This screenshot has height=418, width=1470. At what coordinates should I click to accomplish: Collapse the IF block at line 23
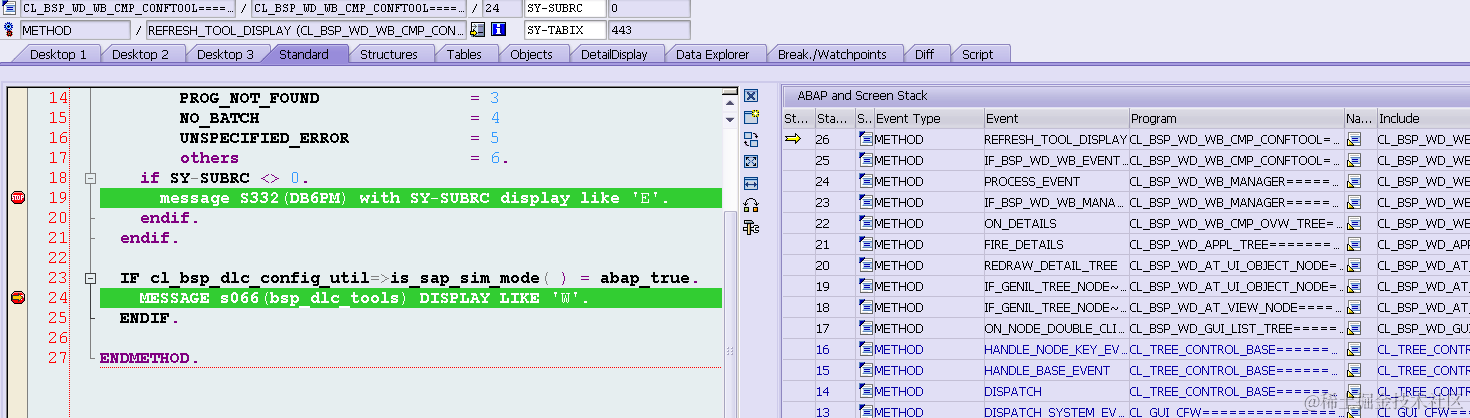click(90, 278)
